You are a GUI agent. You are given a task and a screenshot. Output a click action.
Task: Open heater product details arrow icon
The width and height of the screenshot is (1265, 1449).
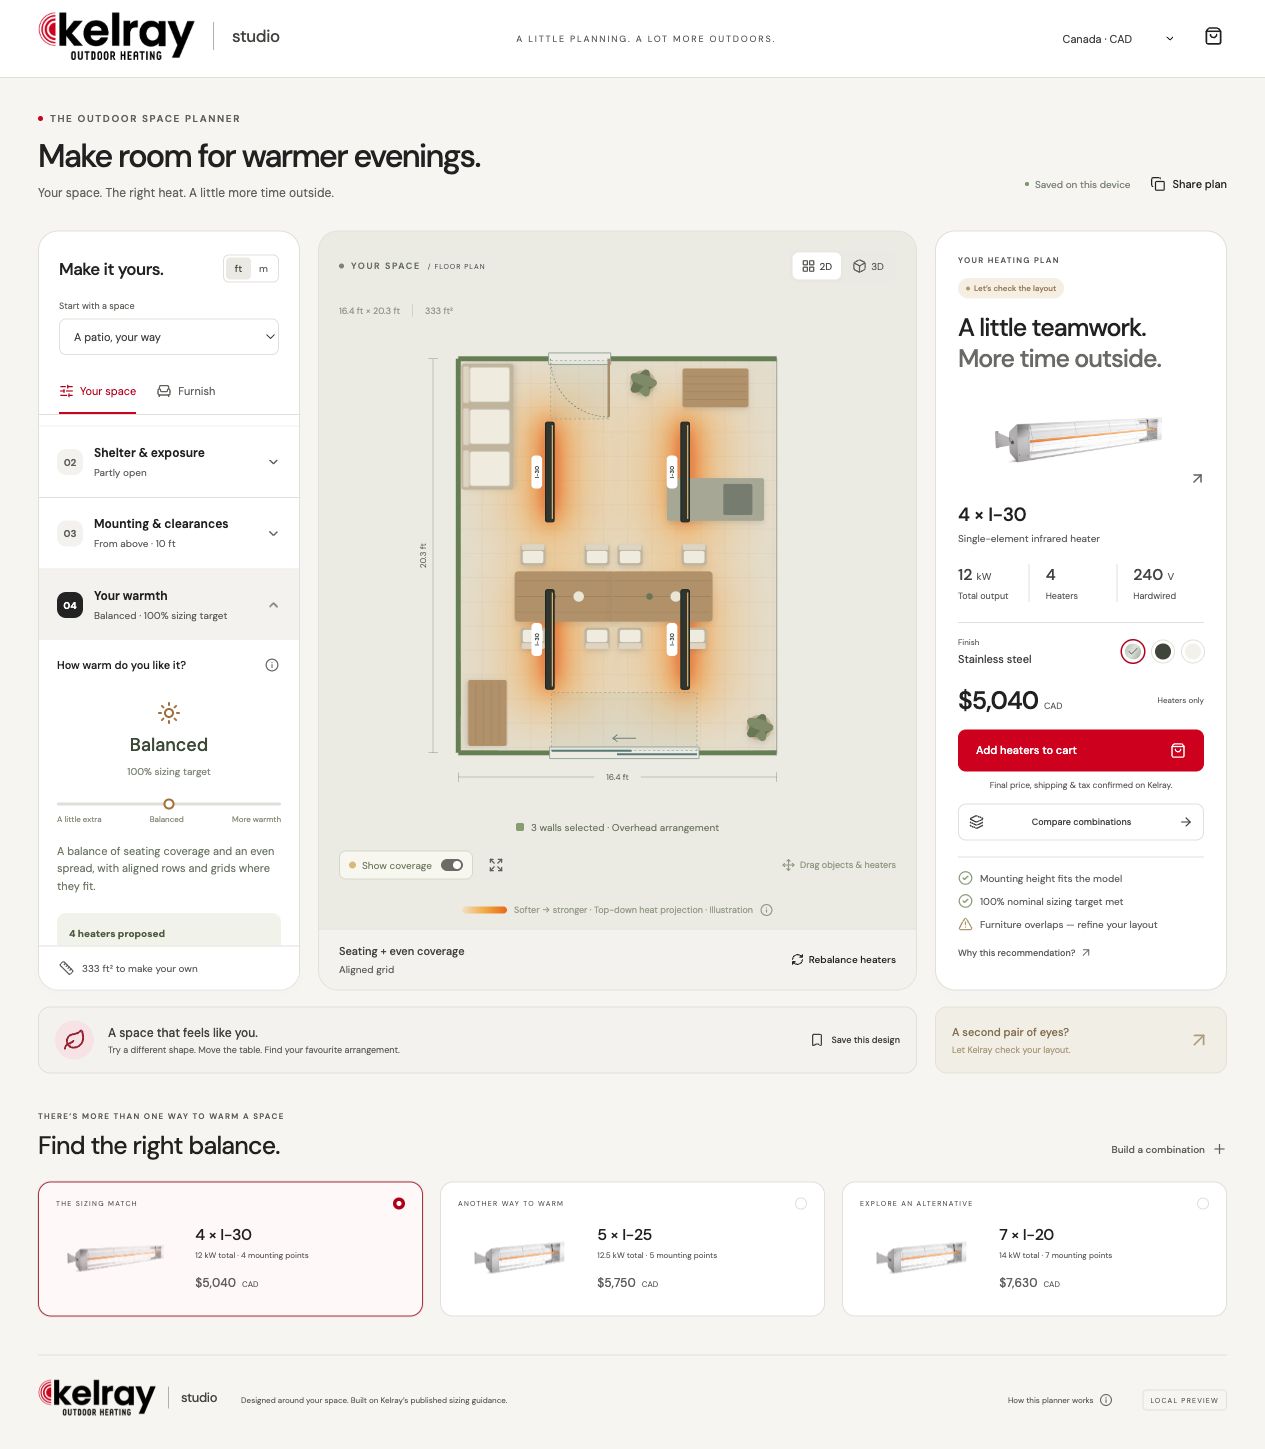[1197, 479]
